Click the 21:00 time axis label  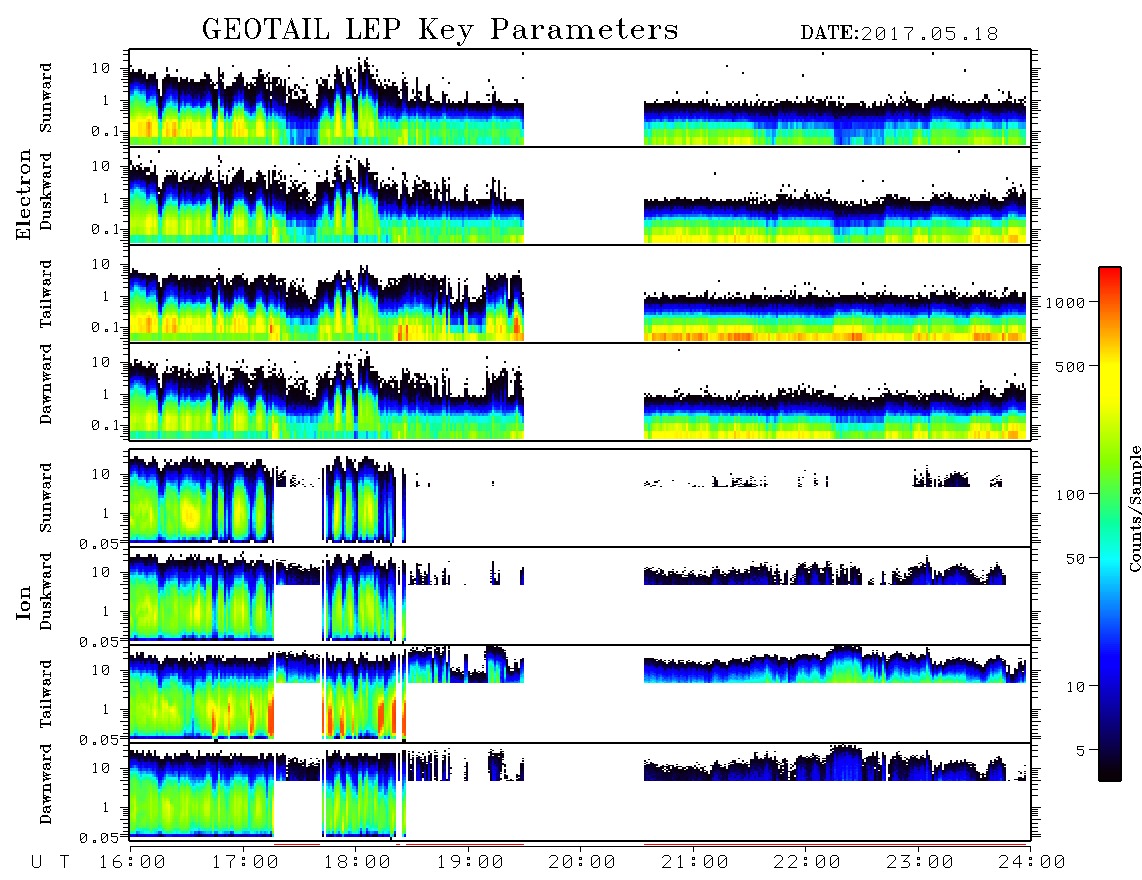695,863
